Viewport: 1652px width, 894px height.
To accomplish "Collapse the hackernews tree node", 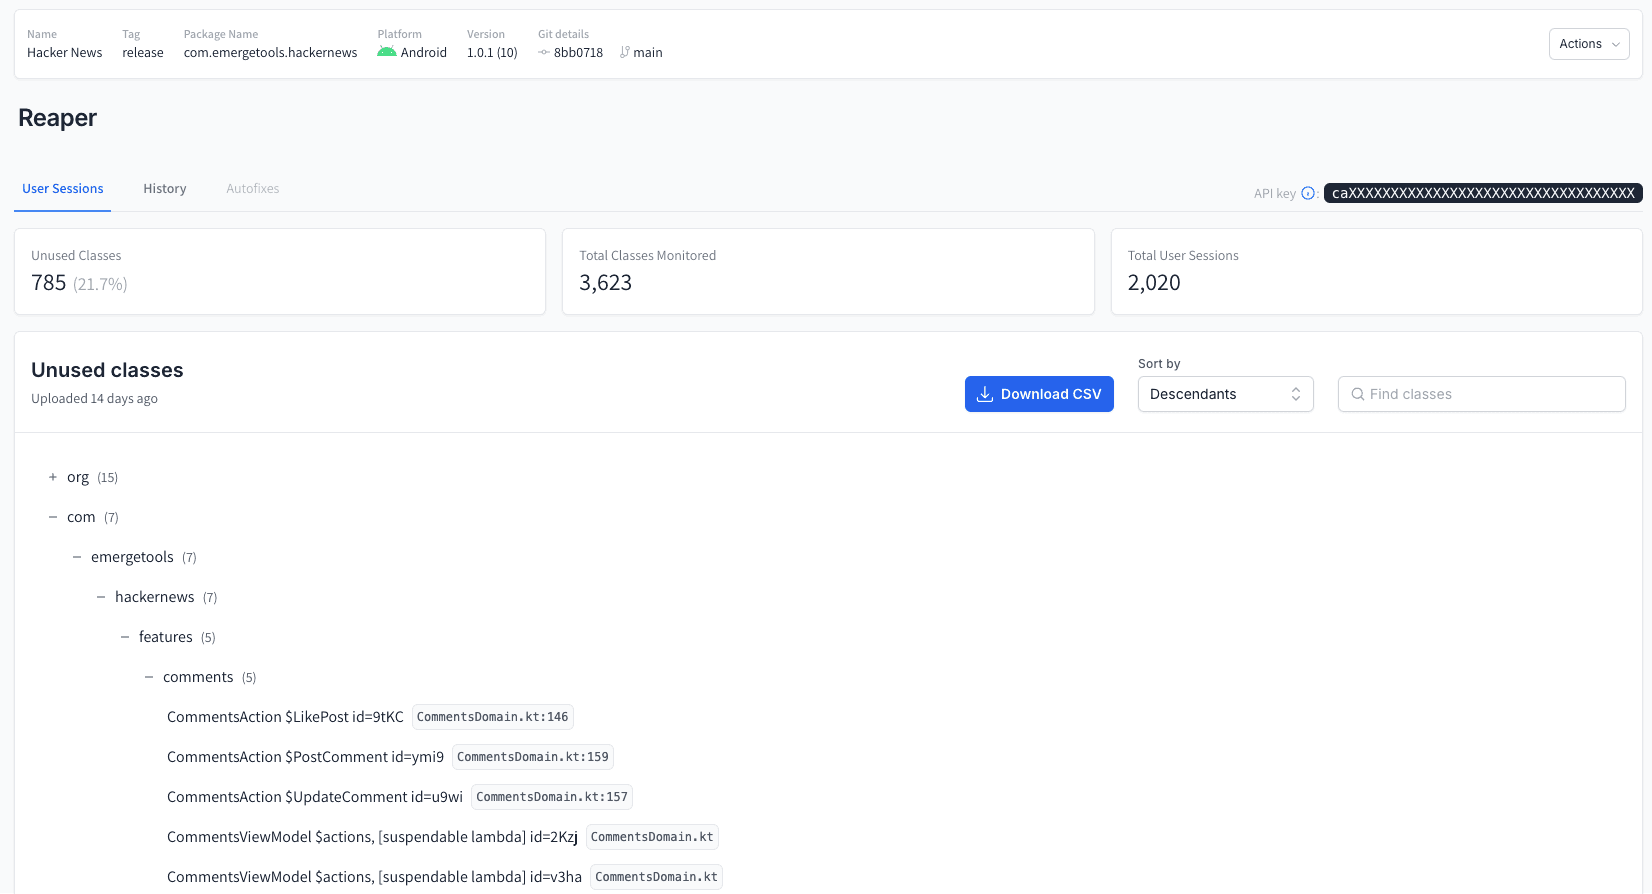I will (x=101, y=597).
